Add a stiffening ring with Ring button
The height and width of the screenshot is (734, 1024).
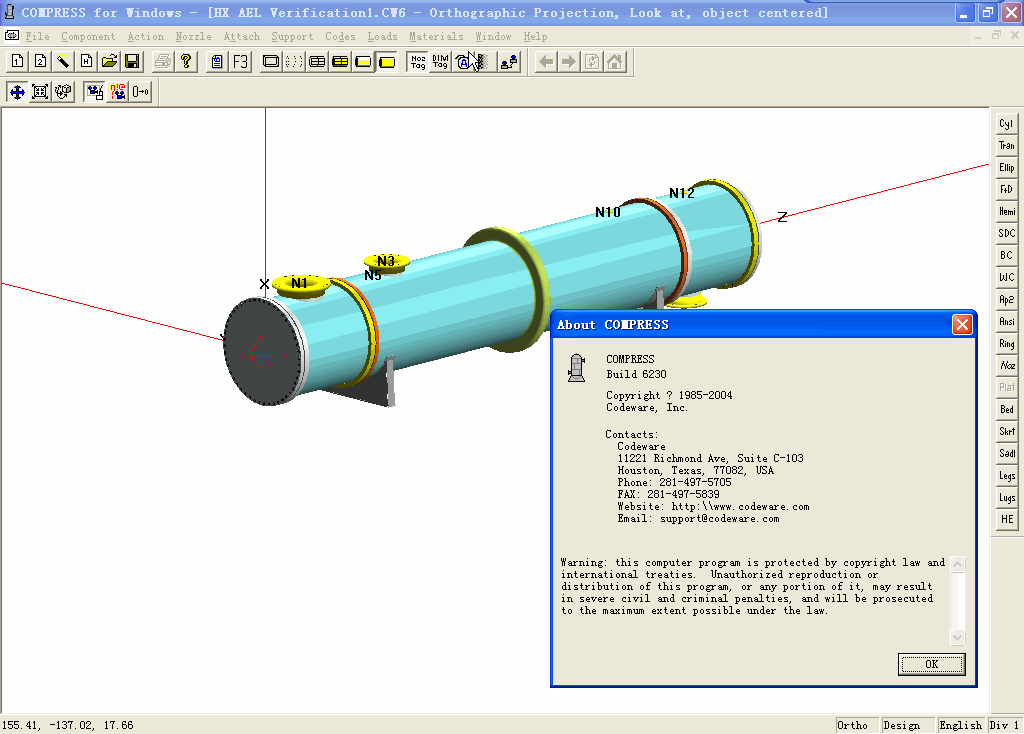tap(1006, 343)
